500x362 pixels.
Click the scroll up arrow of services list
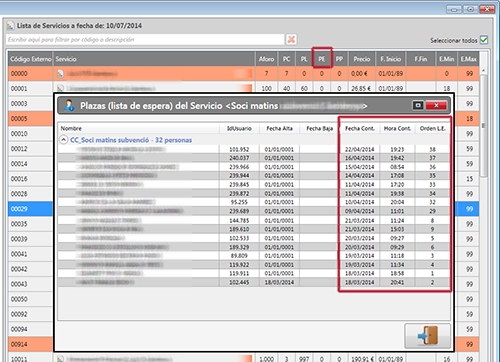click(483, 70)
